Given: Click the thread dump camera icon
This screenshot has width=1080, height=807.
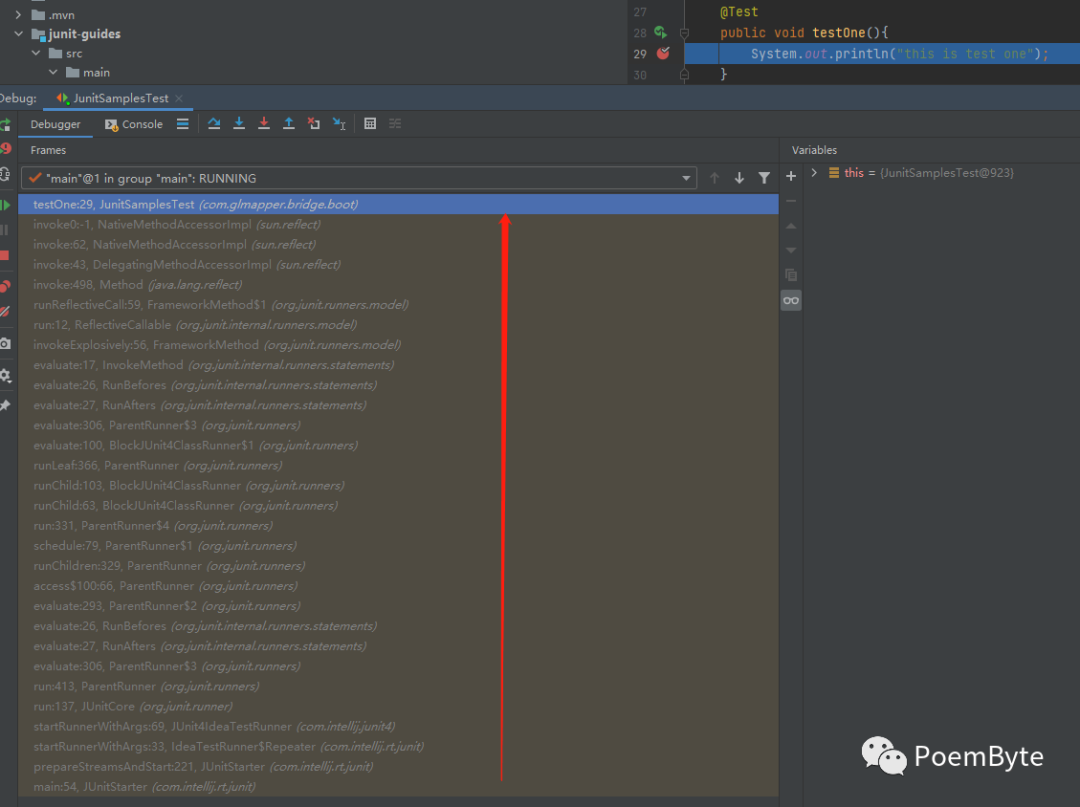Looking at the screenshot, I should tap(5, 343).
